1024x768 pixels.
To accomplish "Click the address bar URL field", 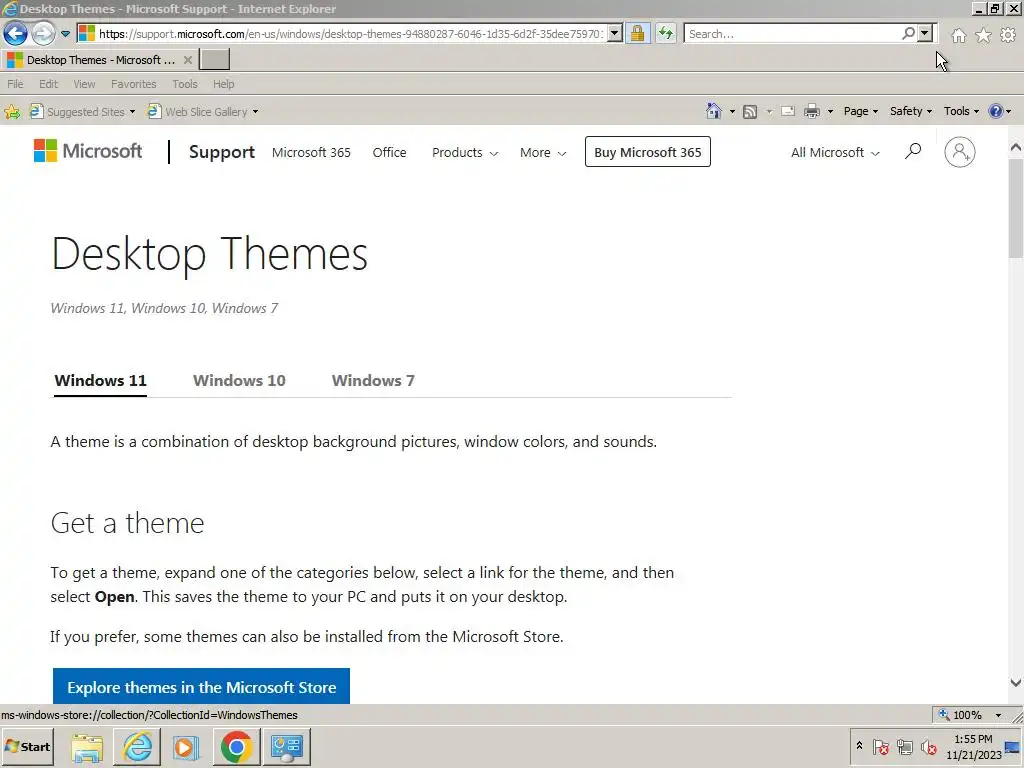I will (x=342, y=33).
